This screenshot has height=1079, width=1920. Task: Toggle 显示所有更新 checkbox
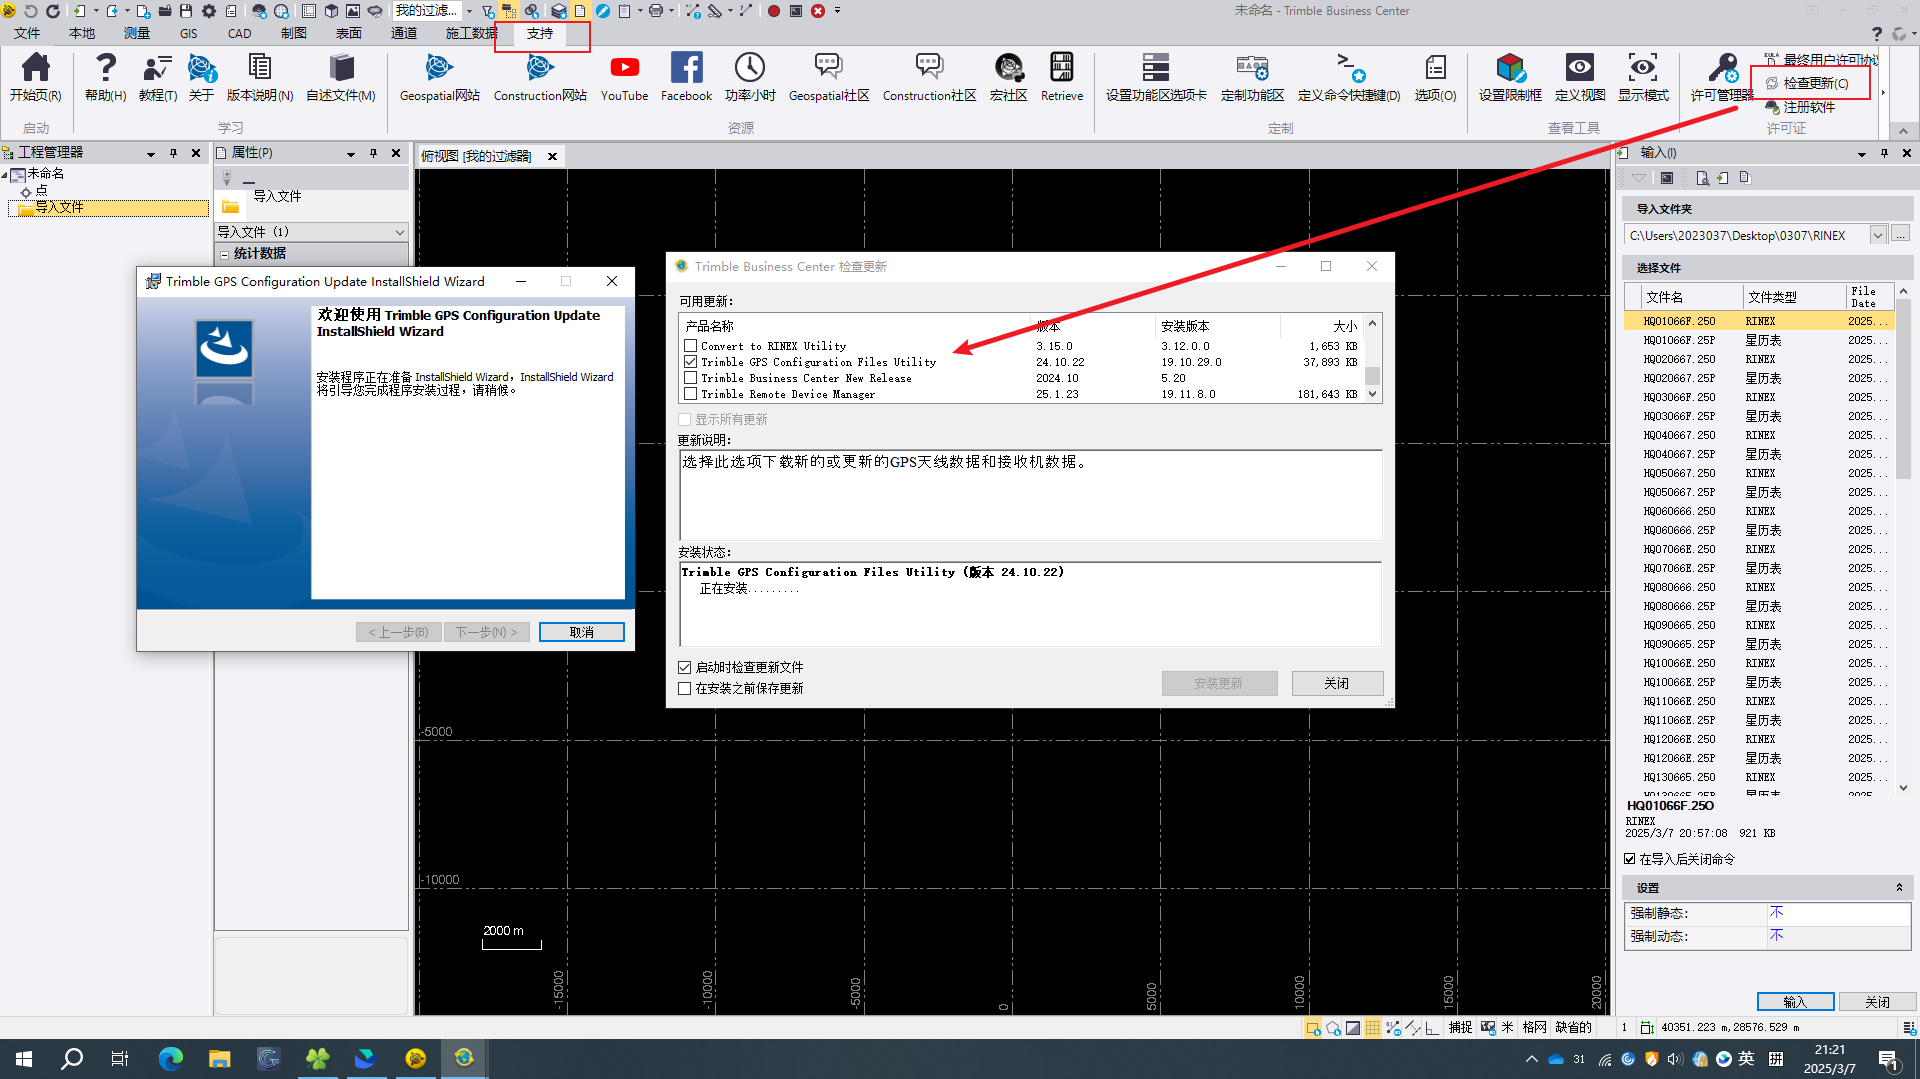coord(685,420)
